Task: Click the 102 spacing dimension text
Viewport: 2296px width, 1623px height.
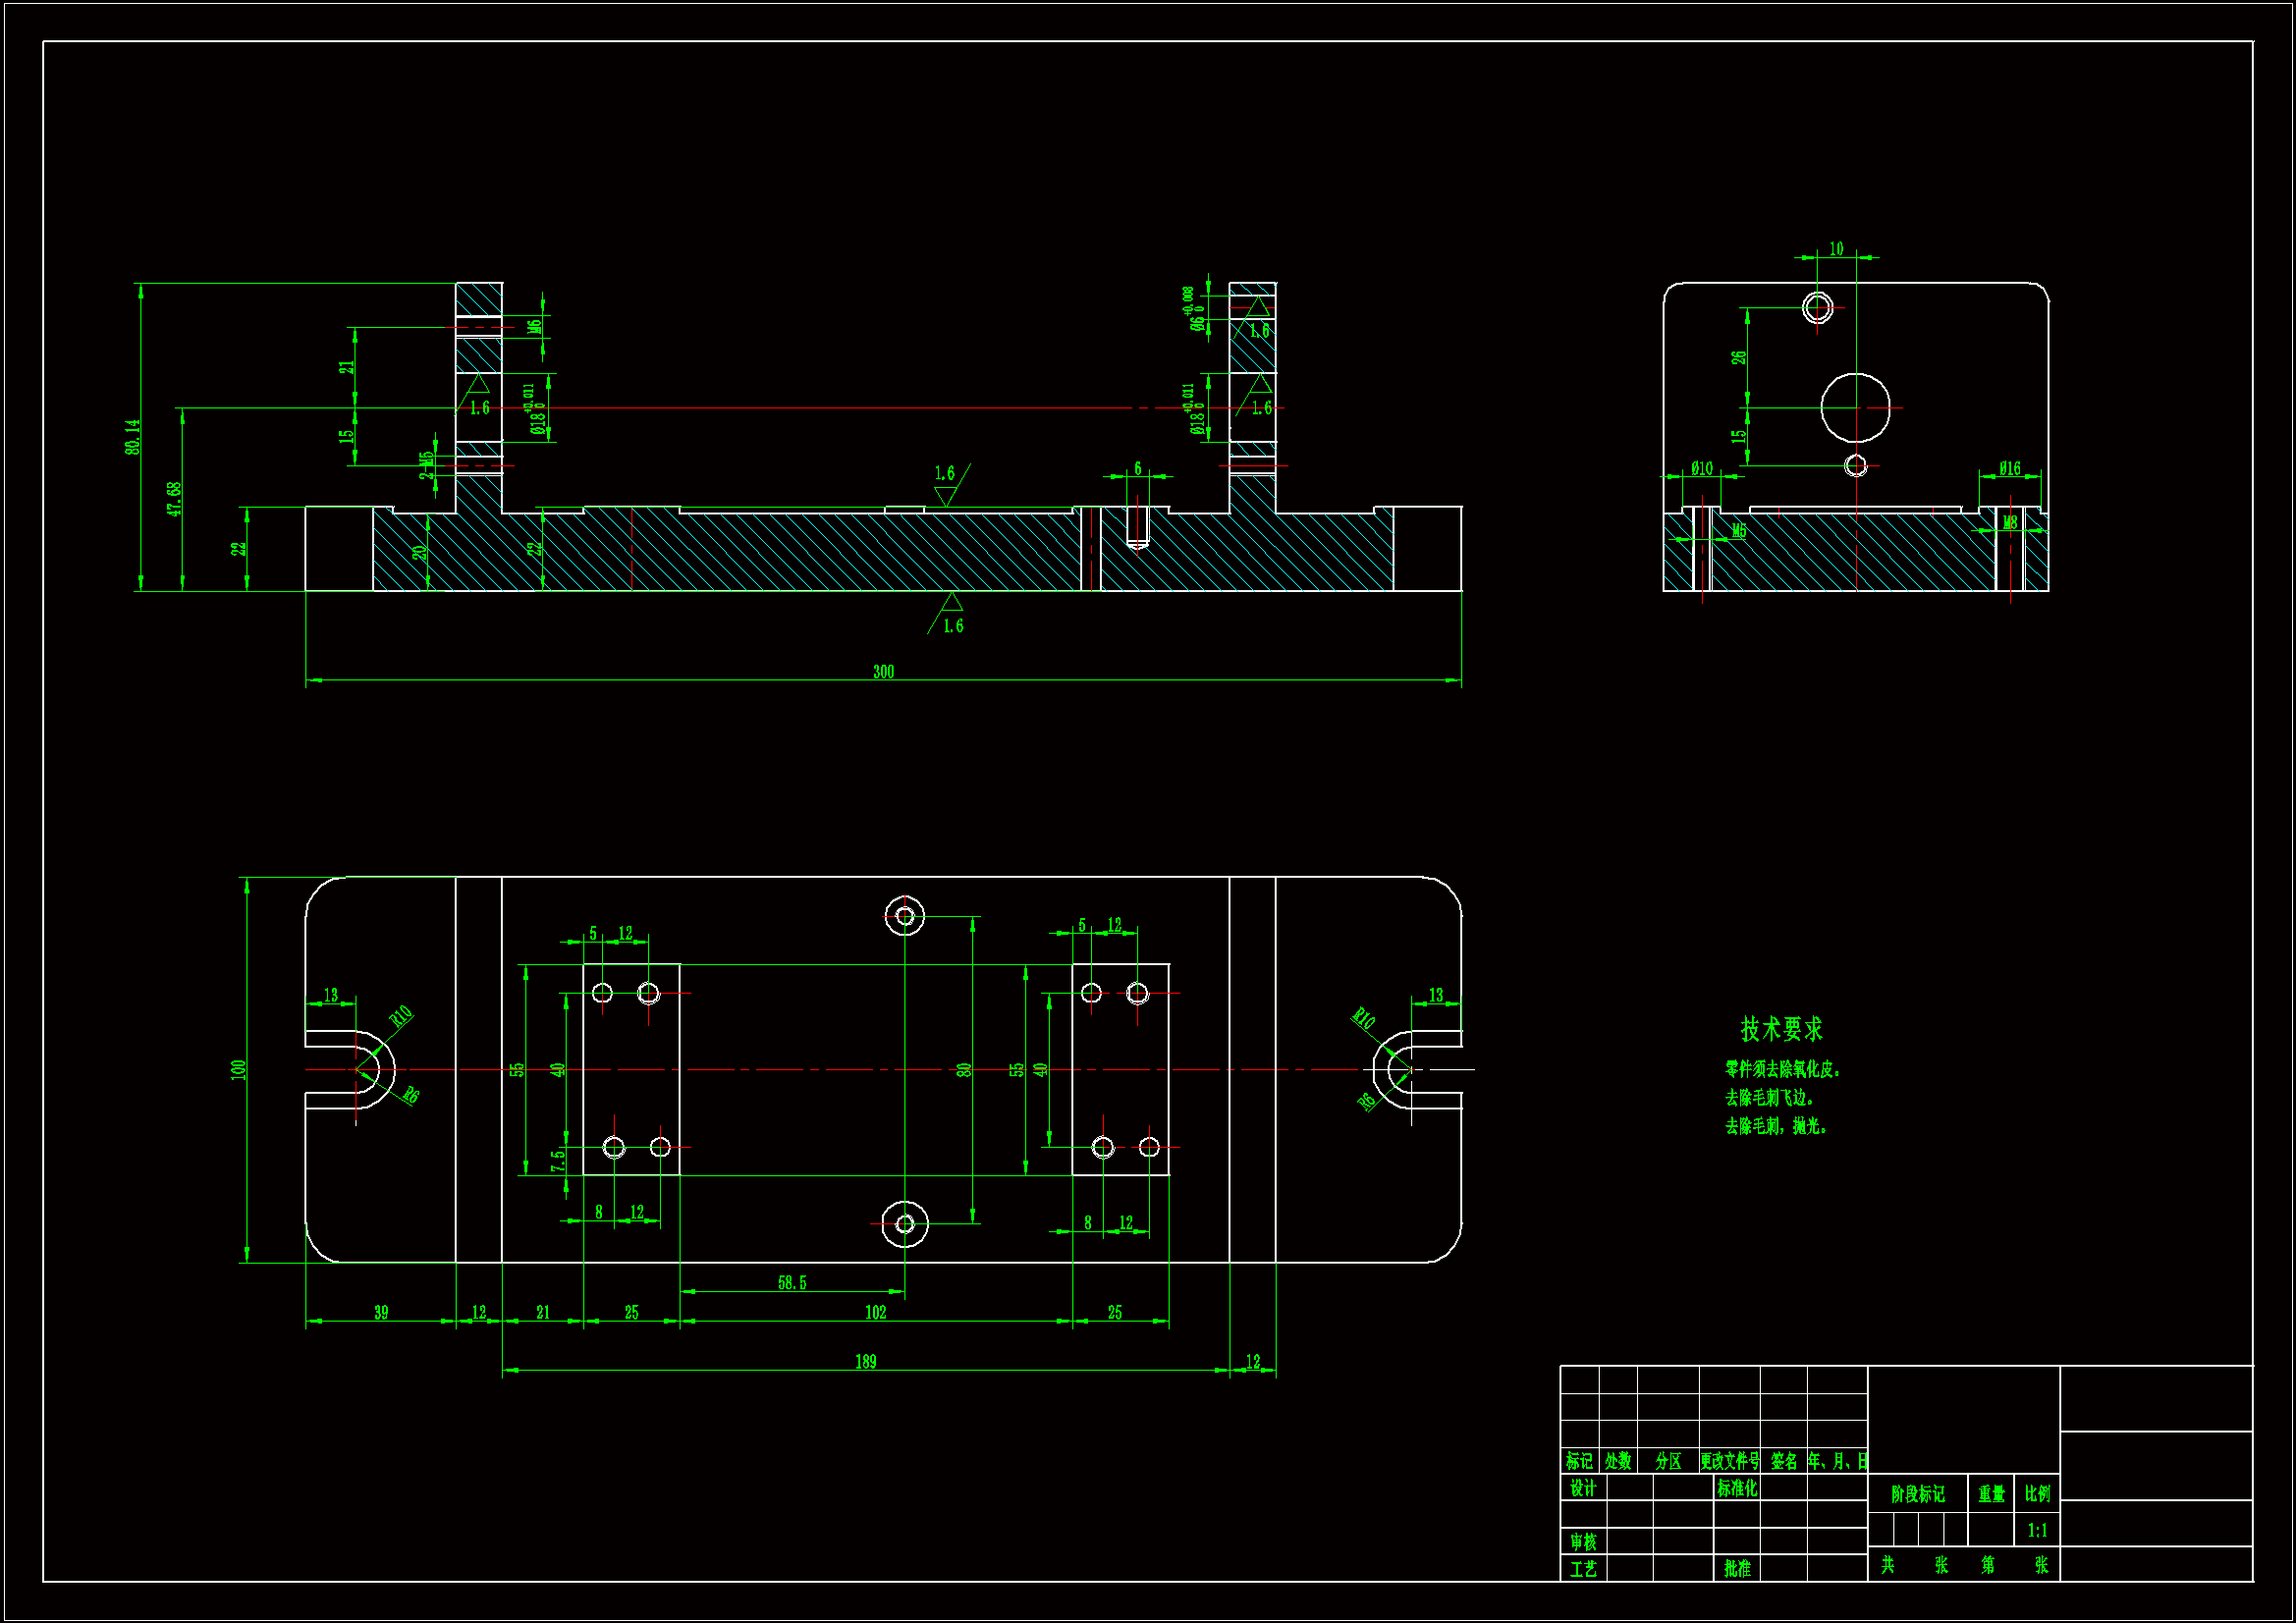Action: tap(875, 1313)
